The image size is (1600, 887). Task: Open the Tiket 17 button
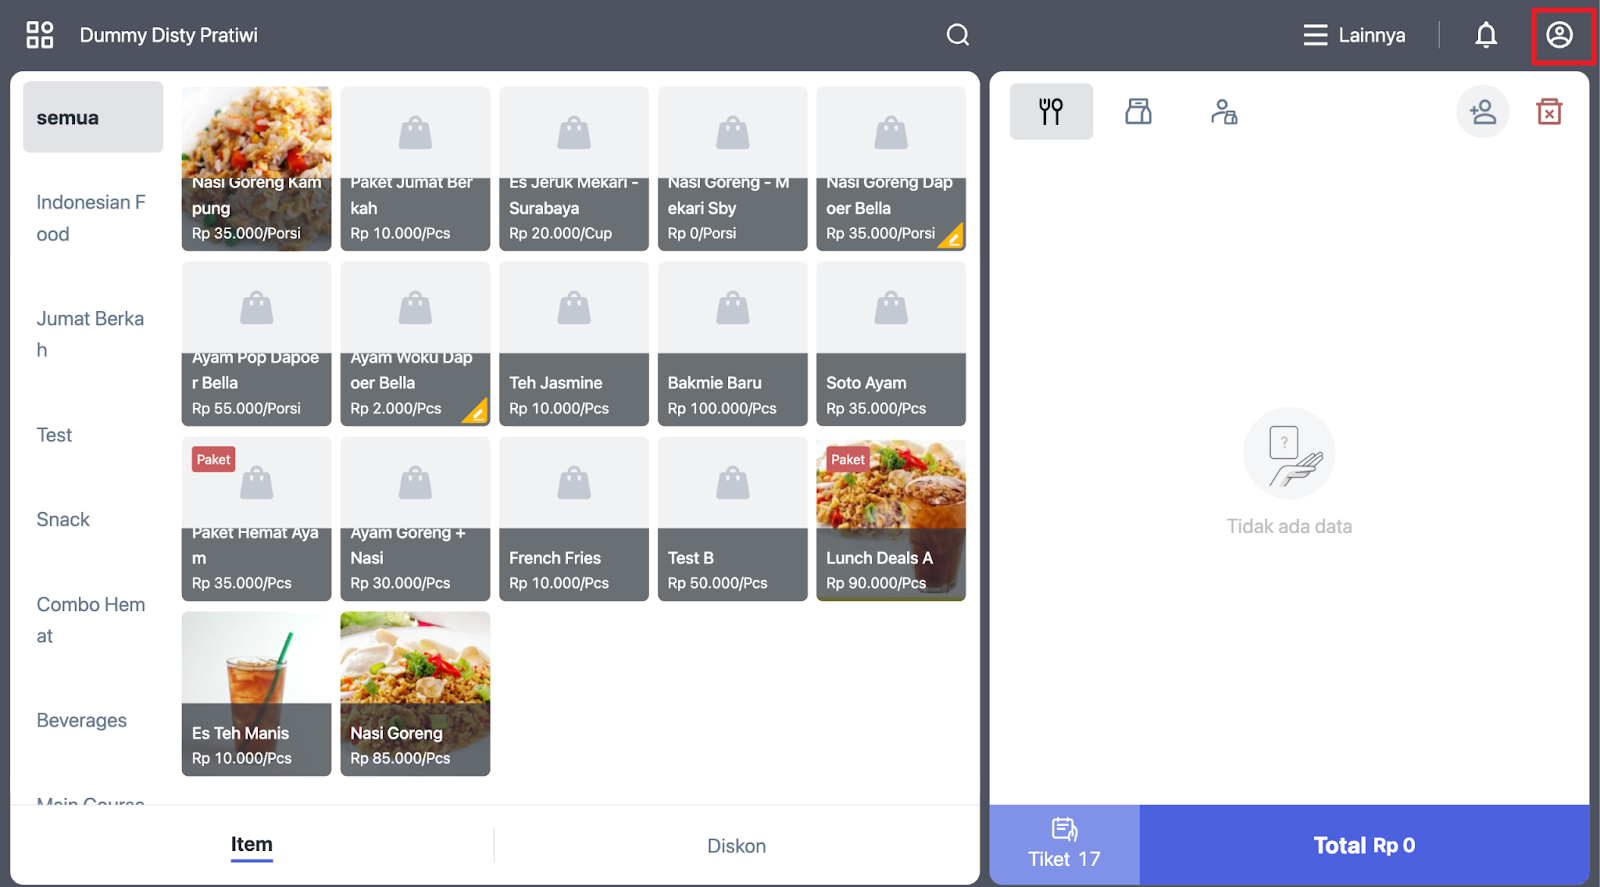[1064, 845]
